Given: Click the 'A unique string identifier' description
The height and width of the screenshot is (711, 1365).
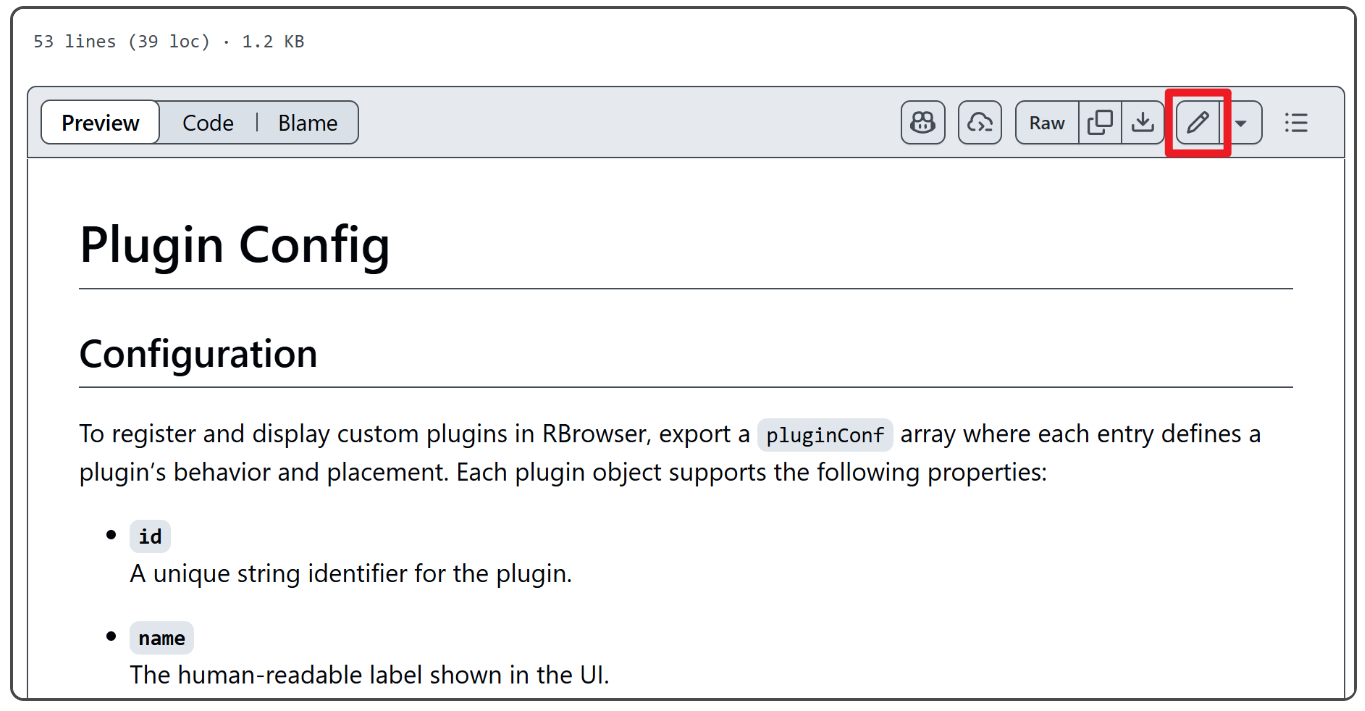Looking at the screenshot, I should point(350,574).
